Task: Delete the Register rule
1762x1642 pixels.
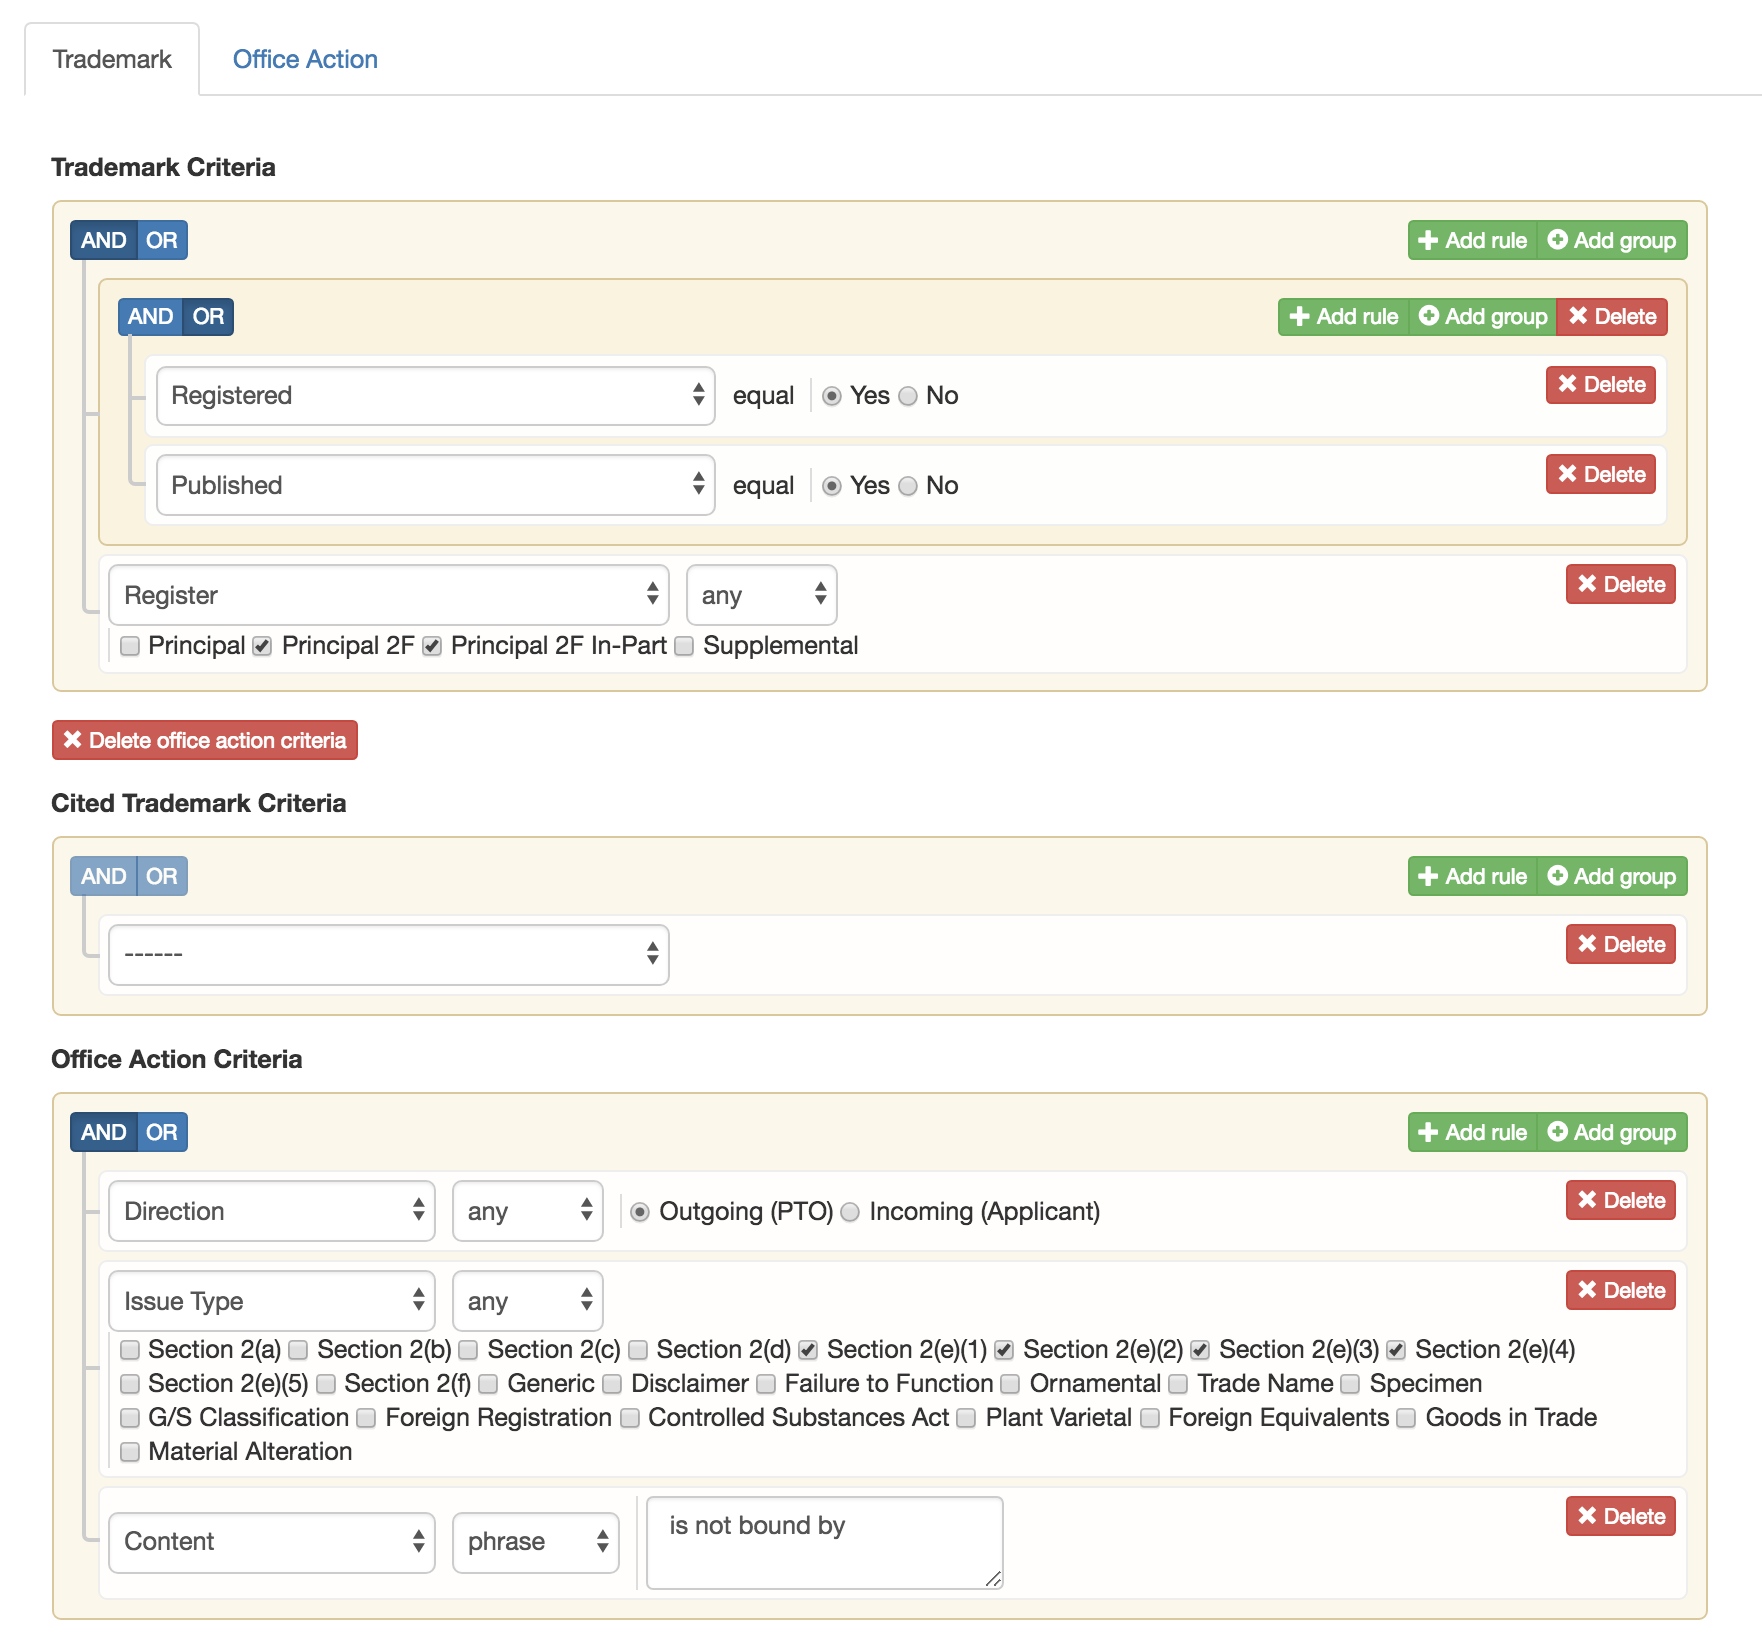Action: (x=1620, y=585)
